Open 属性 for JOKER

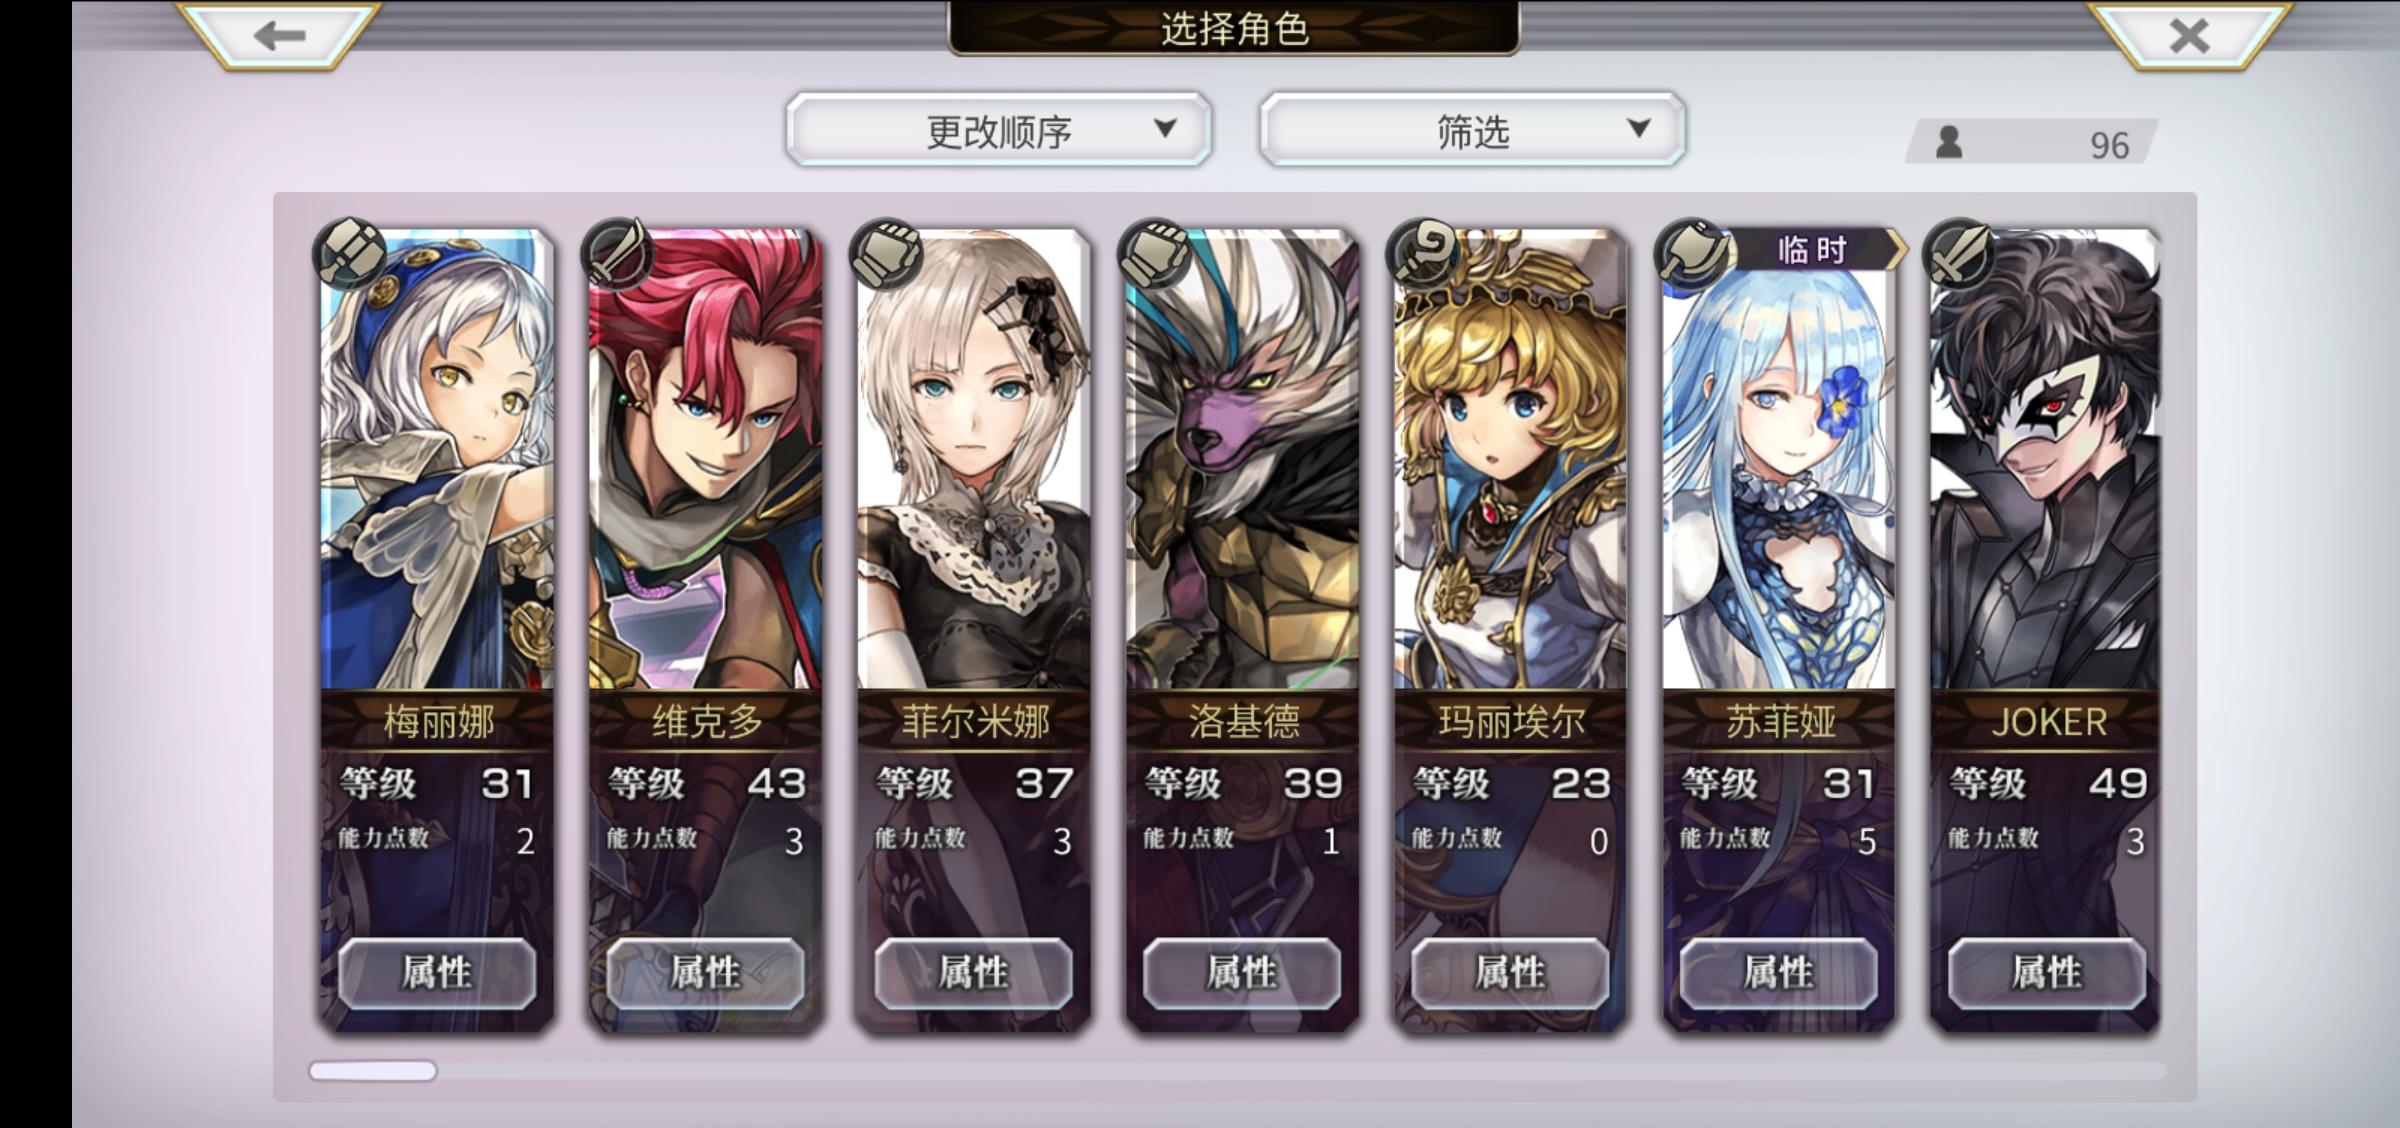(x=2046, y=973)
